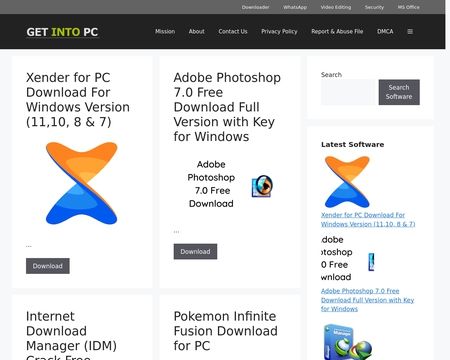The width and height of the screenshot is (450, 360).
Task: Open sidebar link Adobe Photoshop 7.0 Free Download
Action: click(367, 300)
